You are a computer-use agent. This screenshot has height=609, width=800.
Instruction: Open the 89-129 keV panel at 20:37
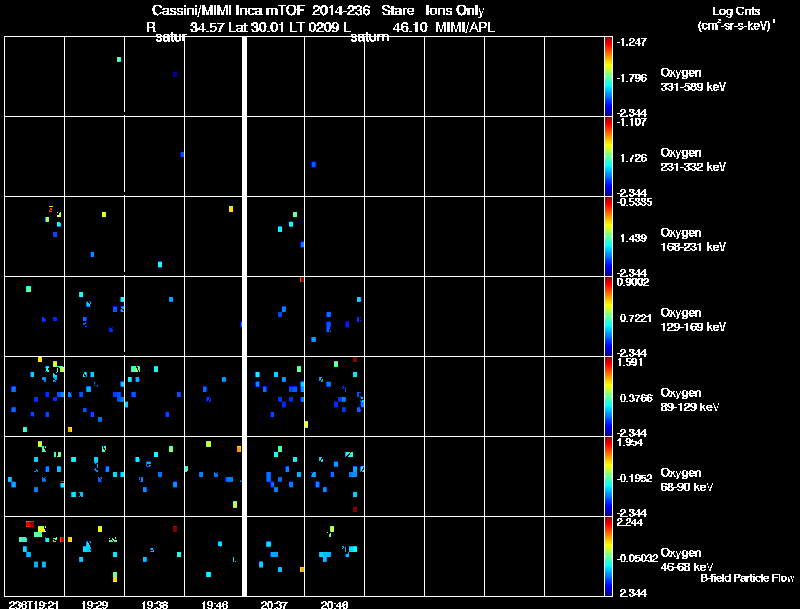[x=276, y=396]
